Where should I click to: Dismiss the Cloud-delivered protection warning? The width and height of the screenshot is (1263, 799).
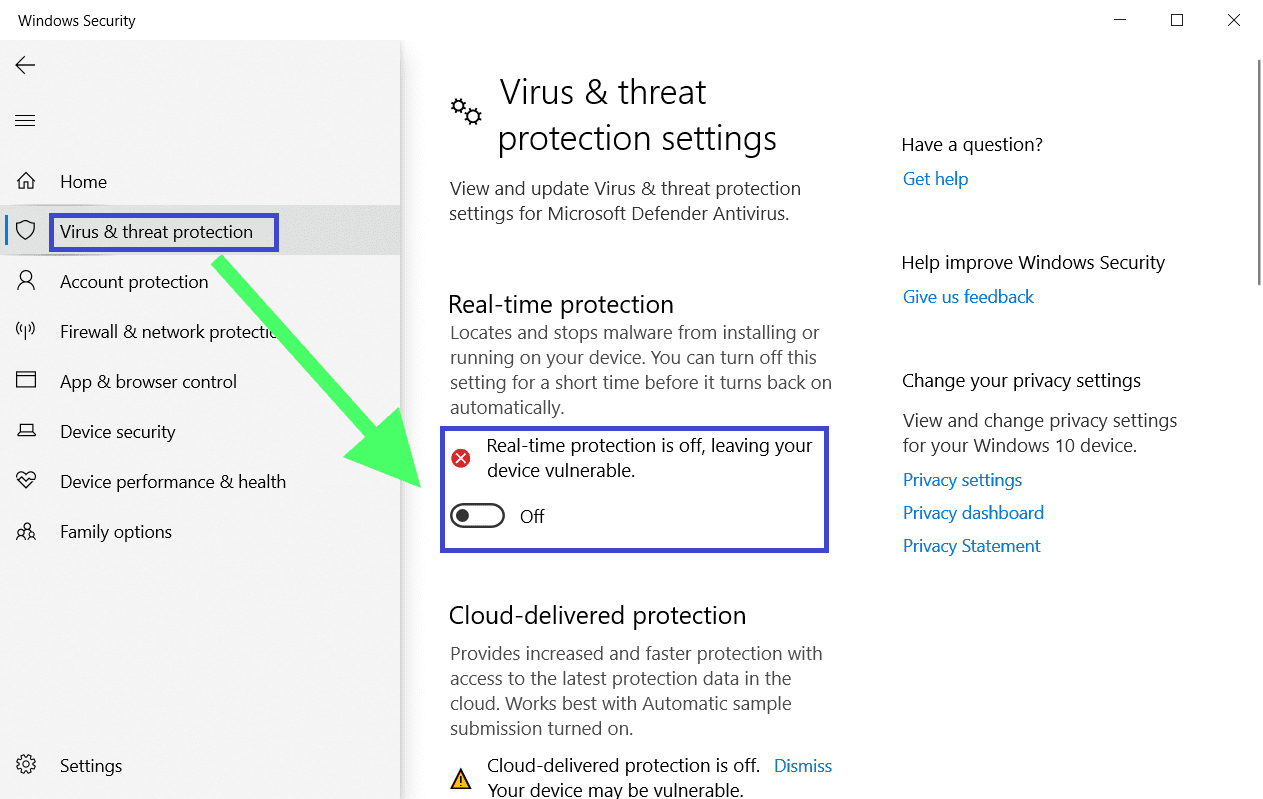tap(803, 766)
